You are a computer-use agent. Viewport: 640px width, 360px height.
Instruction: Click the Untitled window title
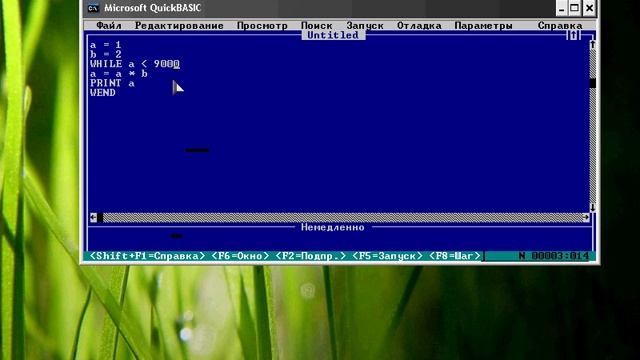coord(333,35)
